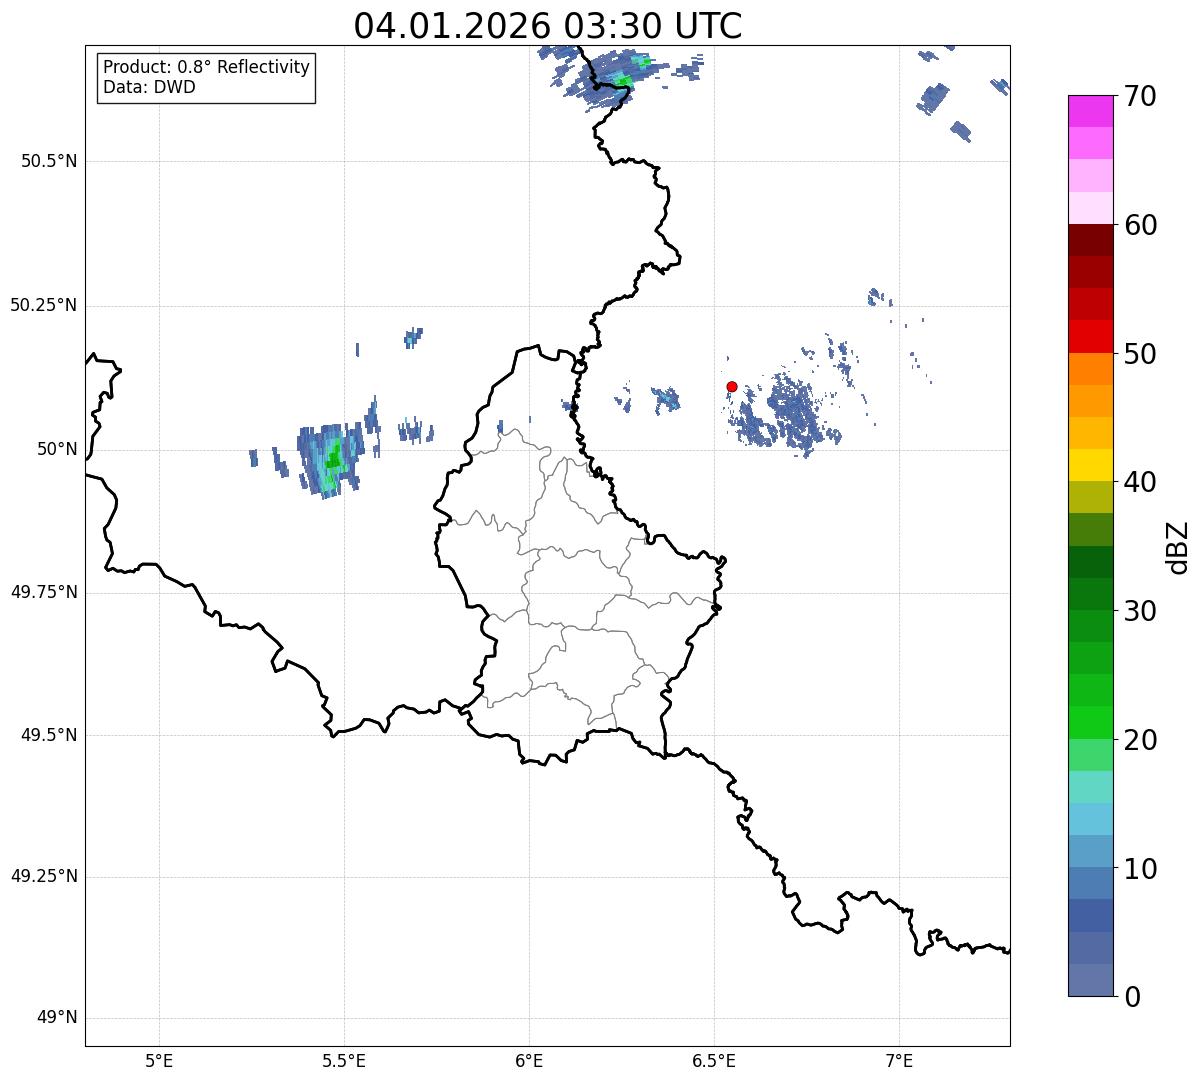Click the 6°E longitude label
Viewport: 1202px width, 1081px height.
tap(529, 1060)
